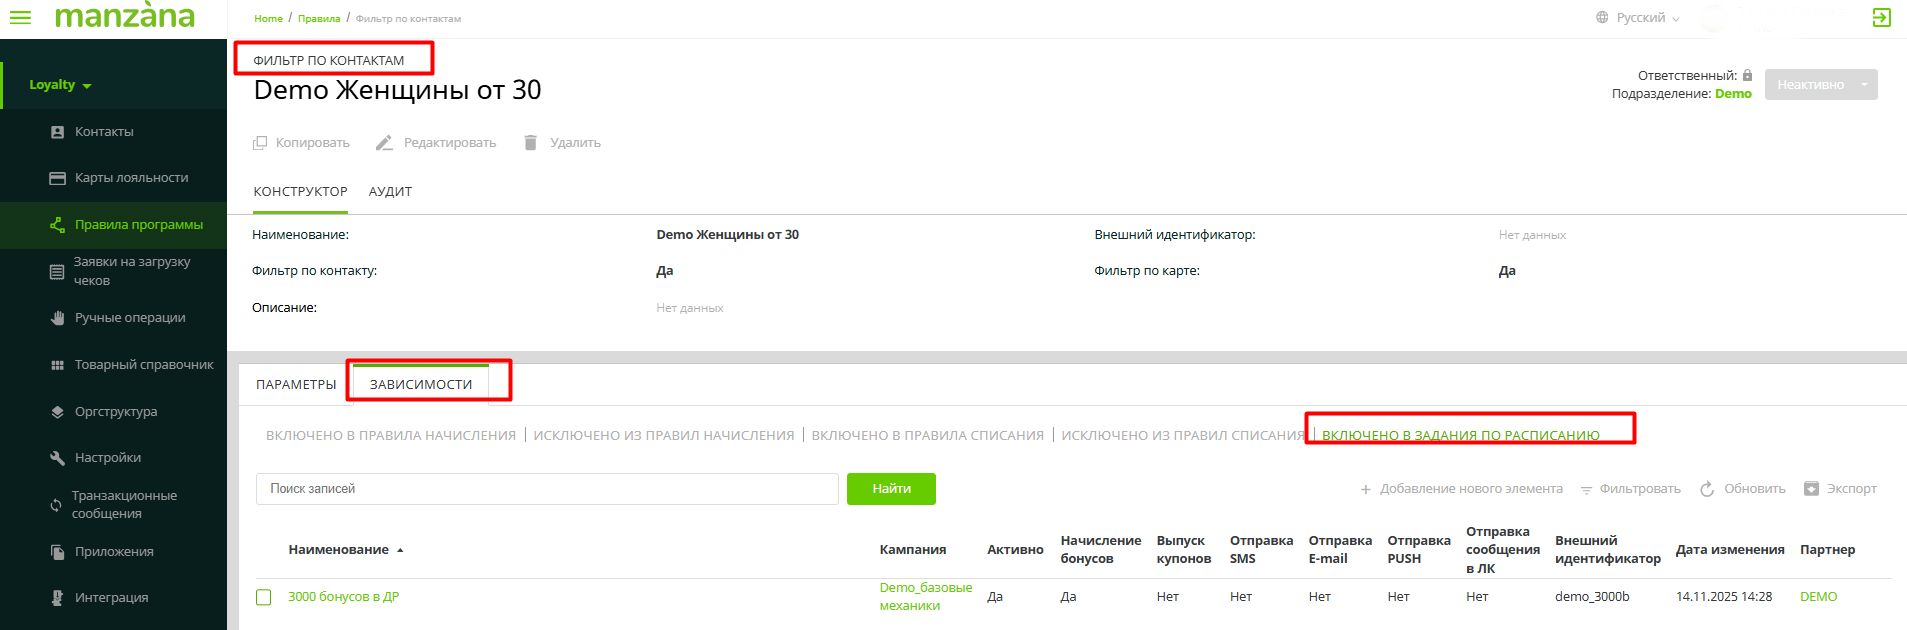Expand the Loyalty dropdown
1907x630 pixels.
(x=60, y=85)
